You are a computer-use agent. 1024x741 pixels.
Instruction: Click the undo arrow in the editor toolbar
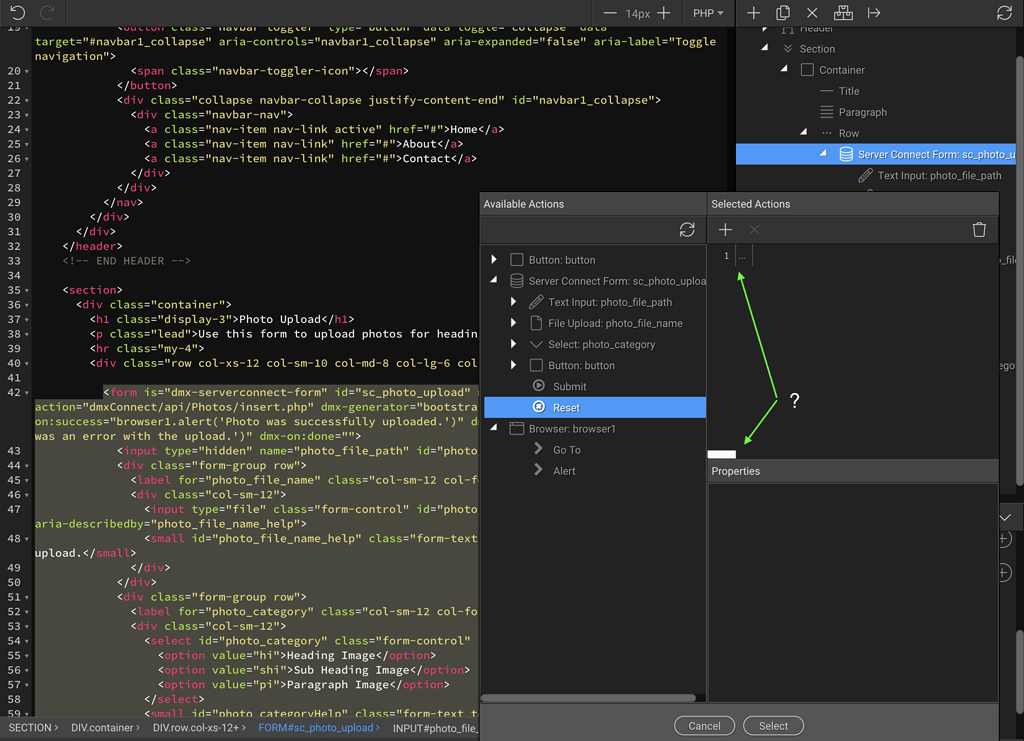[x=18, y=13]
